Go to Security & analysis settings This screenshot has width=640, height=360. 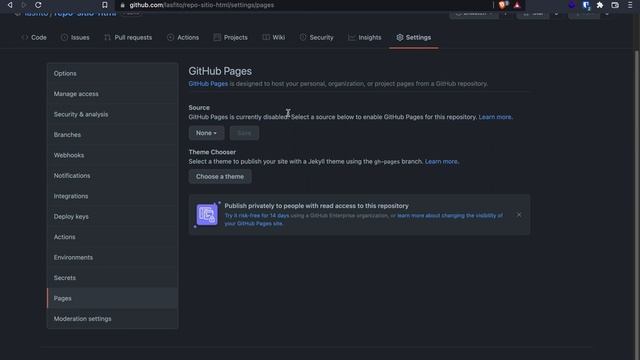[x=112, y=114]
